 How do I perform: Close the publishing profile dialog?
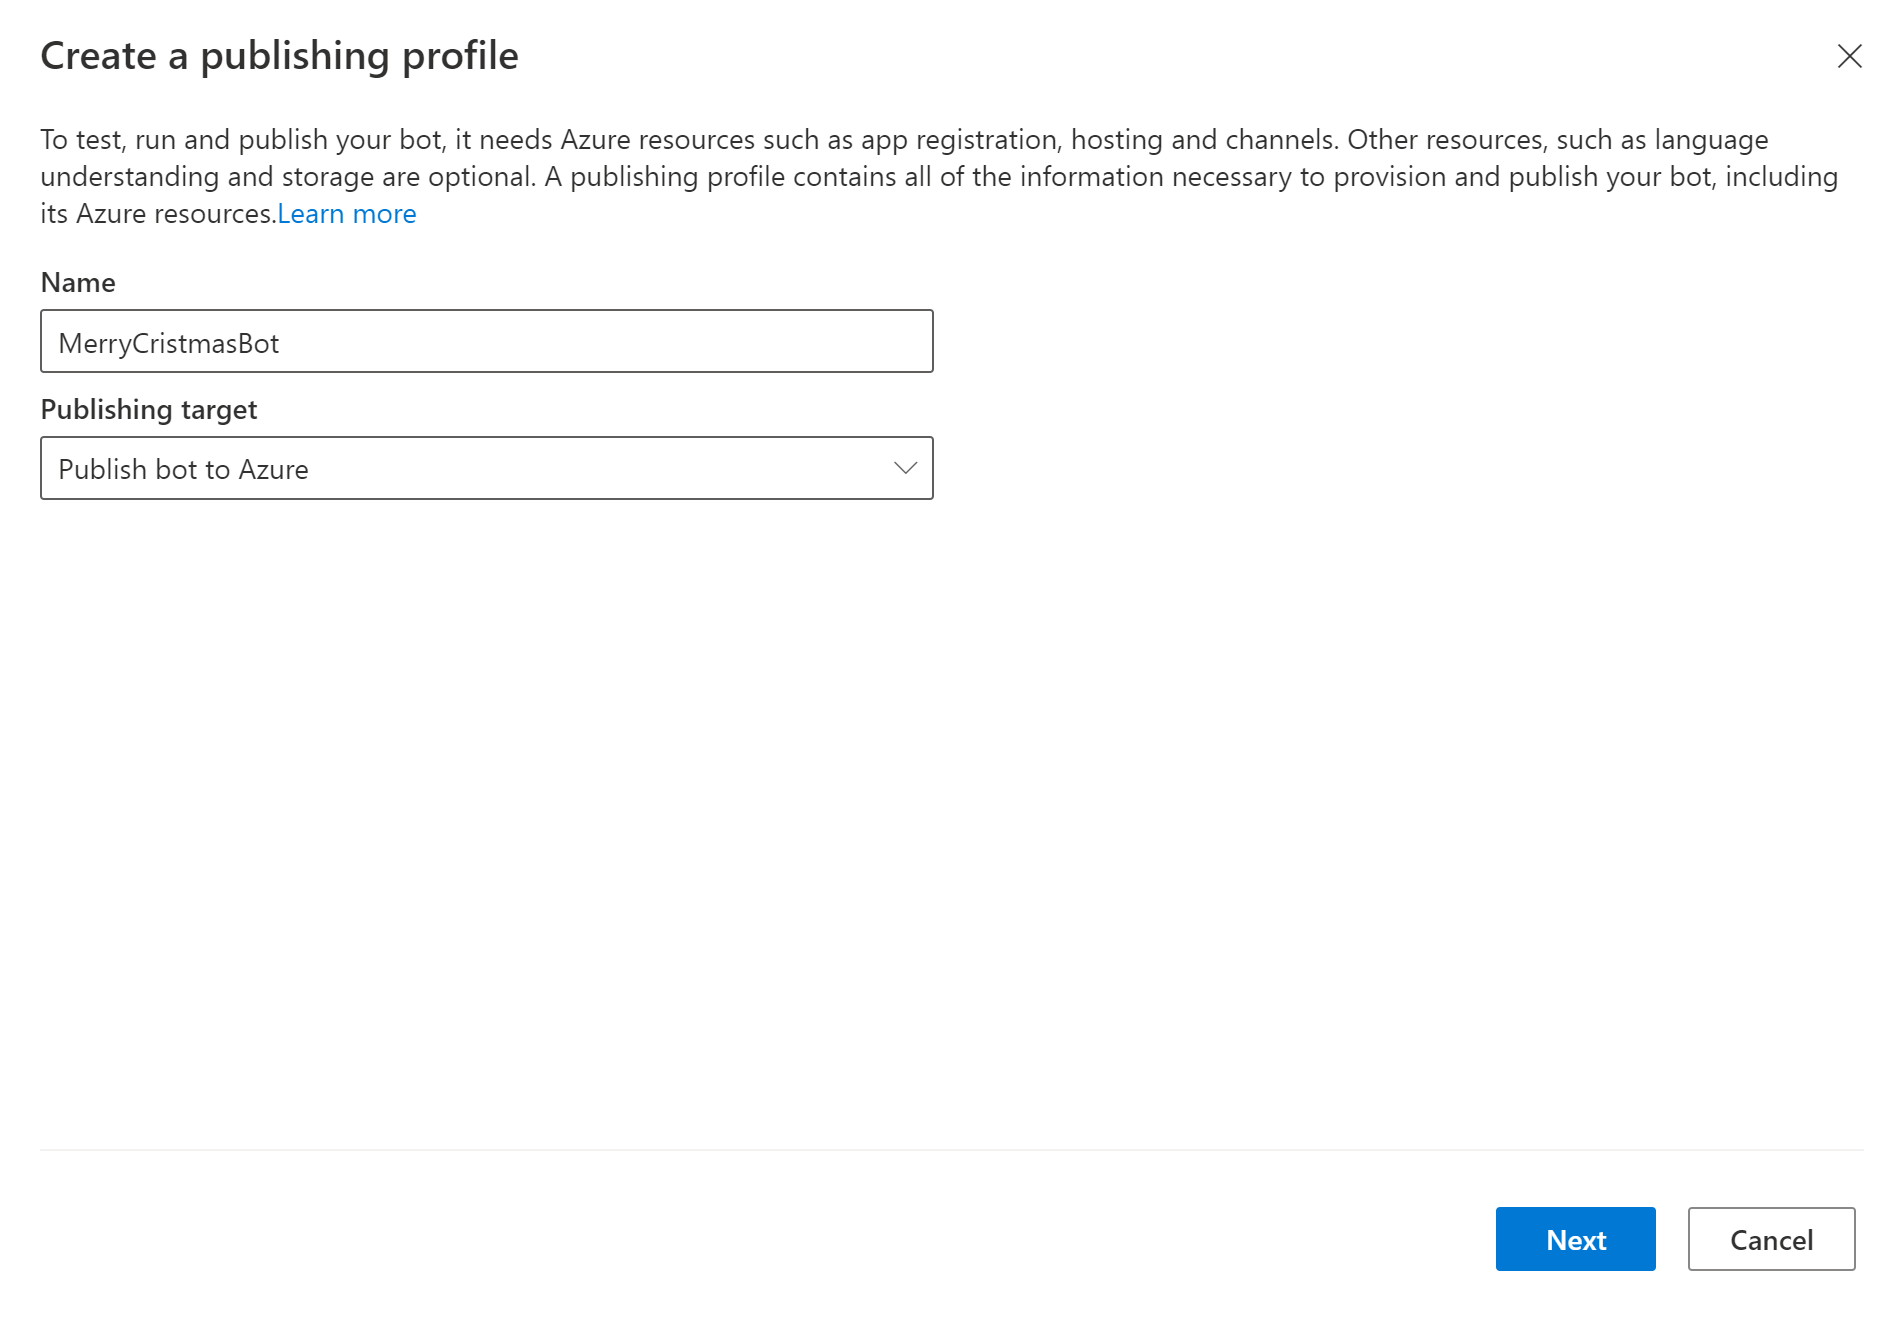pyautogui.click(x=1849, y=56)
